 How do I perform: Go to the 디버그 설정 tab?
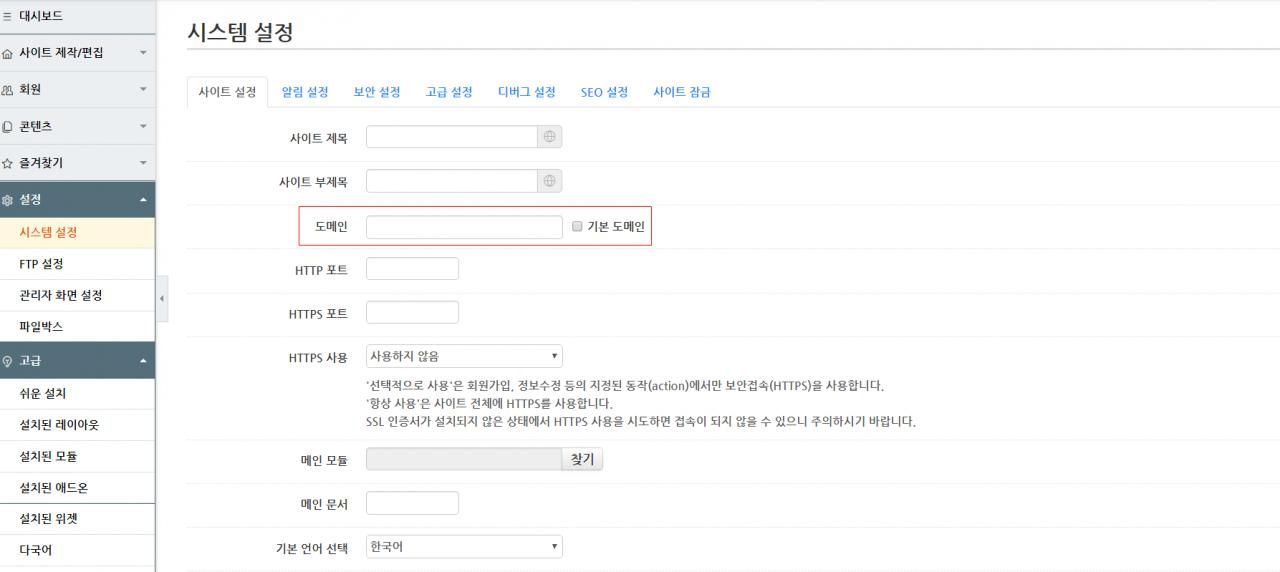coord(526,92)
